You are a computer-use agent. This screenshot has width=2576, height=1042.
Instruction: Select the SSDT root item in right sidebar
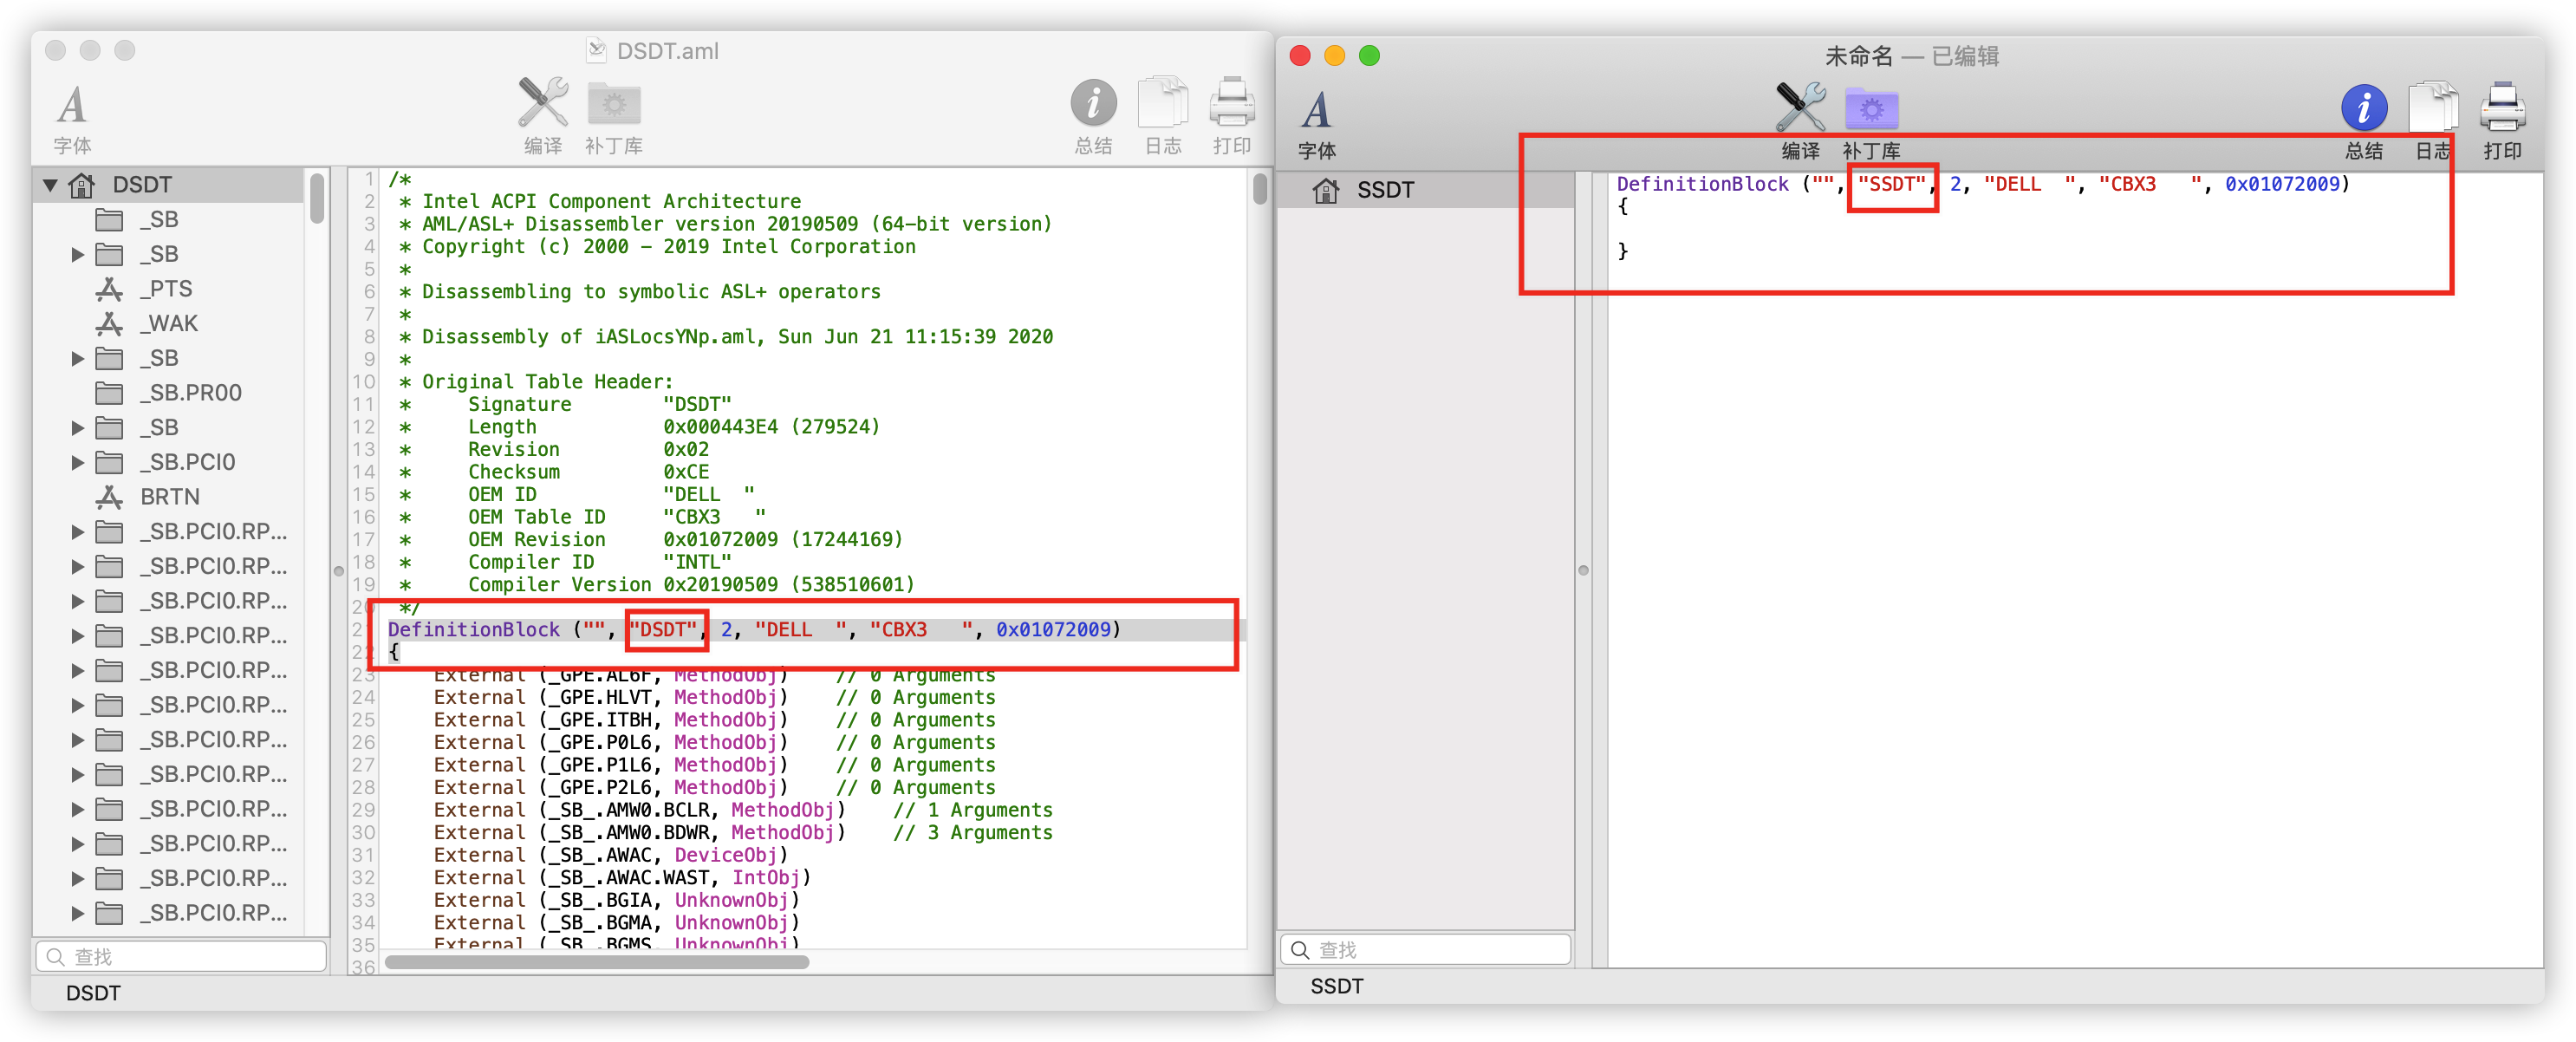tap(1384, 190)
